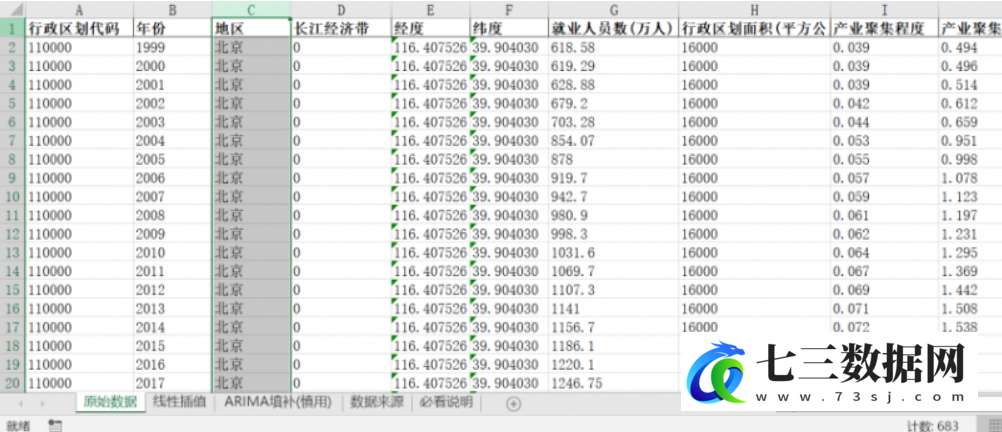Viewport: 1002px width, 432px height.
Task: Click the 行政区划面积 header cell
Action: pos(754,29)
